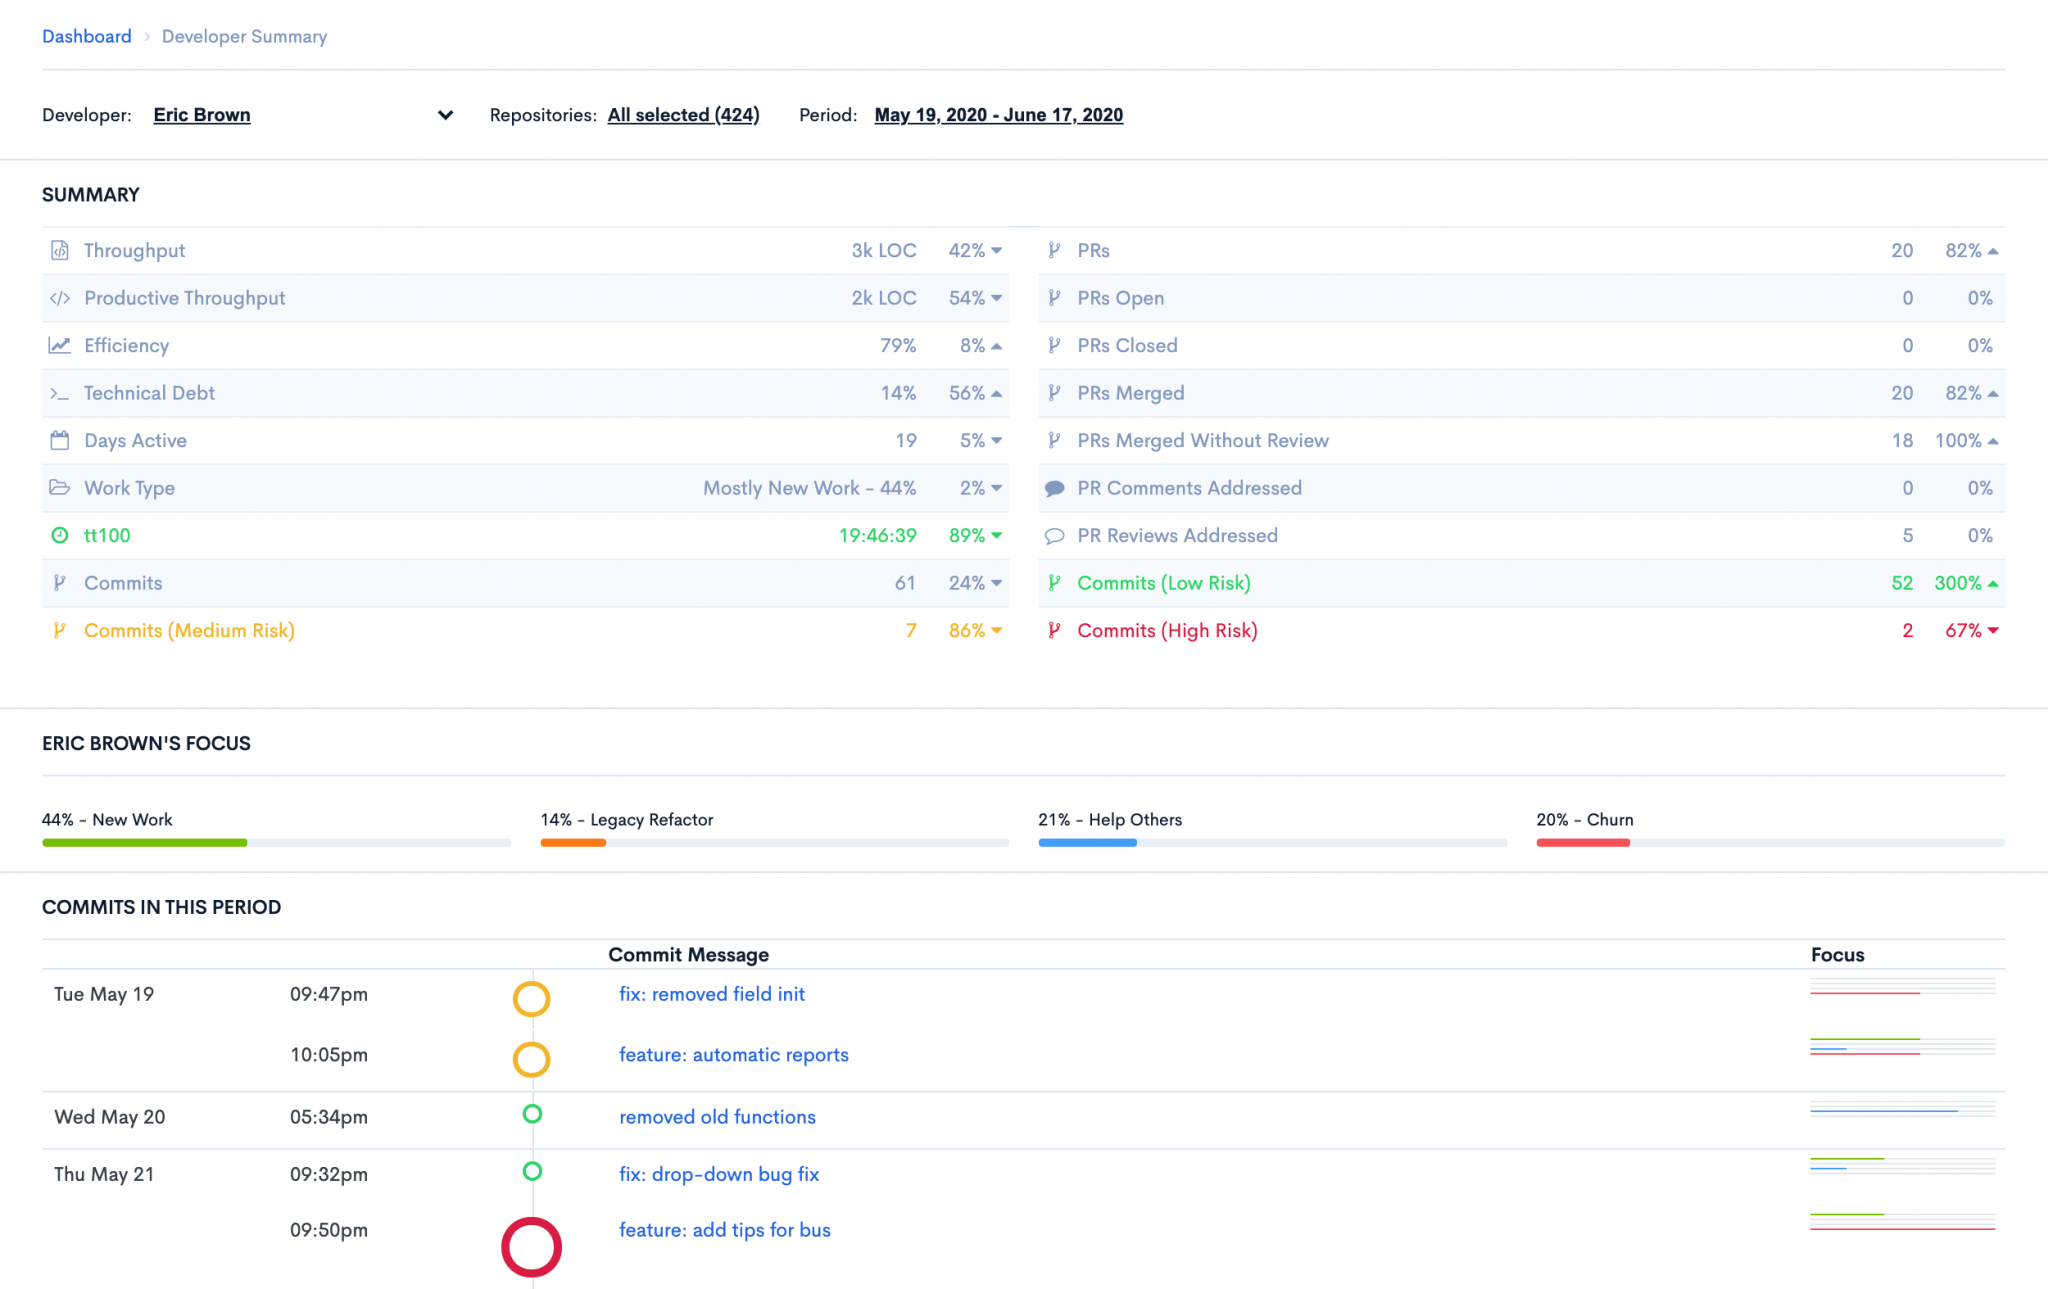
Task: Click the Commits branch icon
Action: (x=60, y=583)
